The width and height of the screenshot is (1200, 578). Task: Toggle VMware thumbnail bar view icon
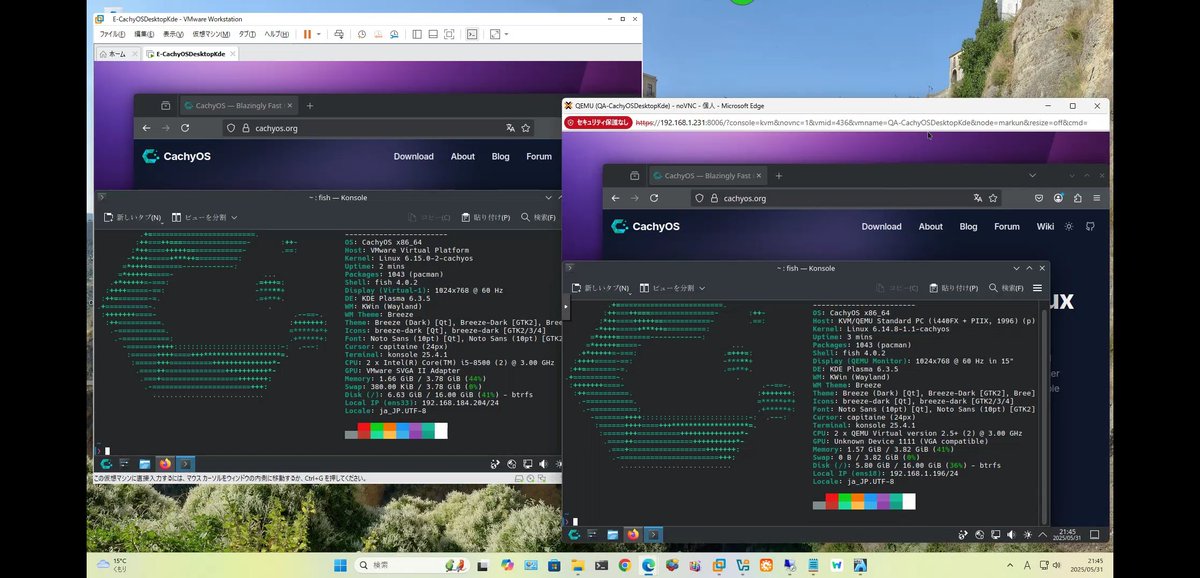[x=432, y=34]
